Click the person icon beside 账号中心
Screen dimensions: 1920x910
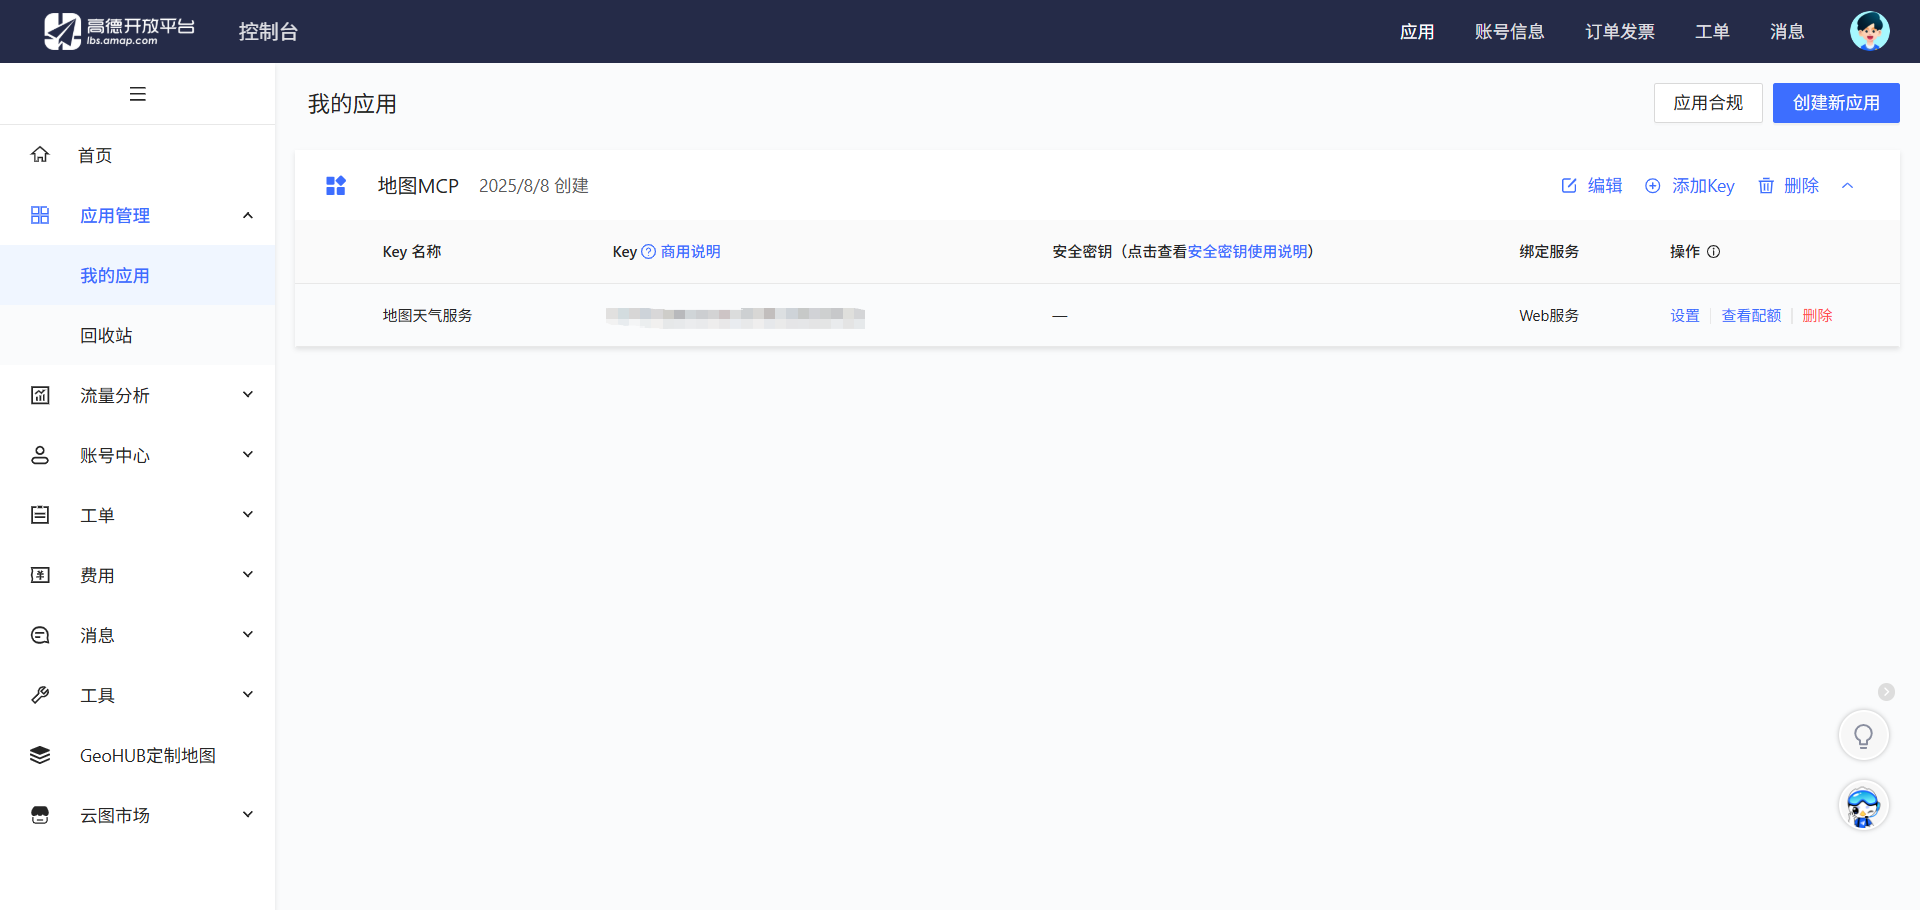point(40,455)
